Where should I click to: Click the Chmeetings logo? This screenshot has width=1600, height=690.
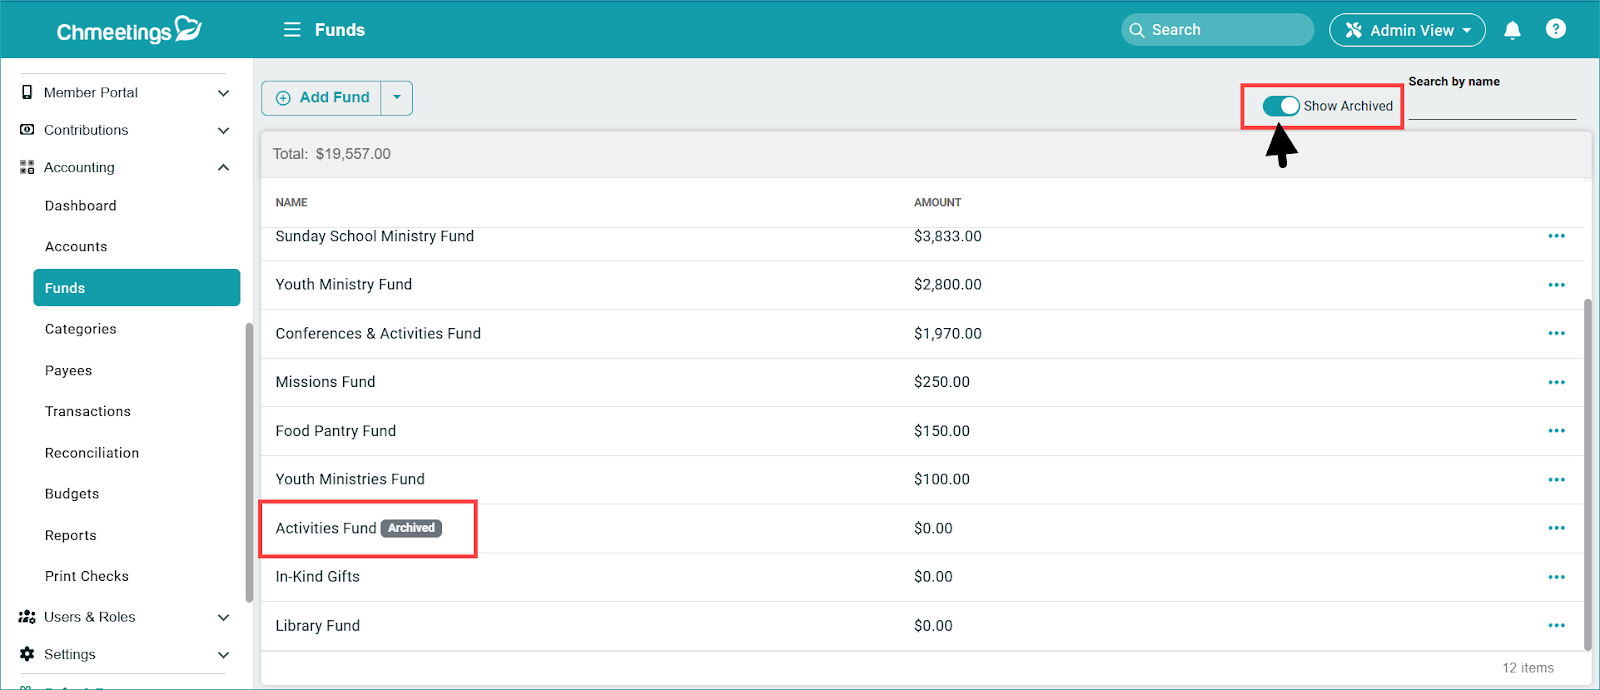coord(128,31)
